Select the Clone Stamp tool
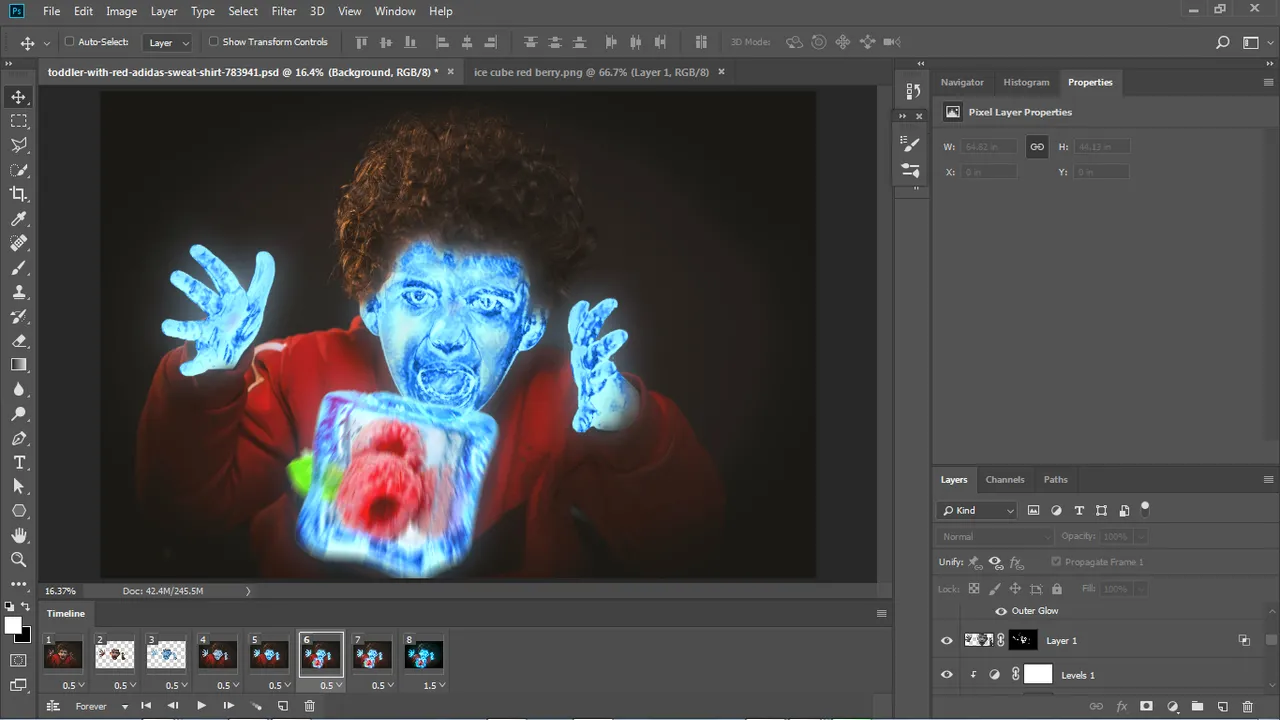The width and height of the screenshot is (1280, 720). click(x=19, y=292)
